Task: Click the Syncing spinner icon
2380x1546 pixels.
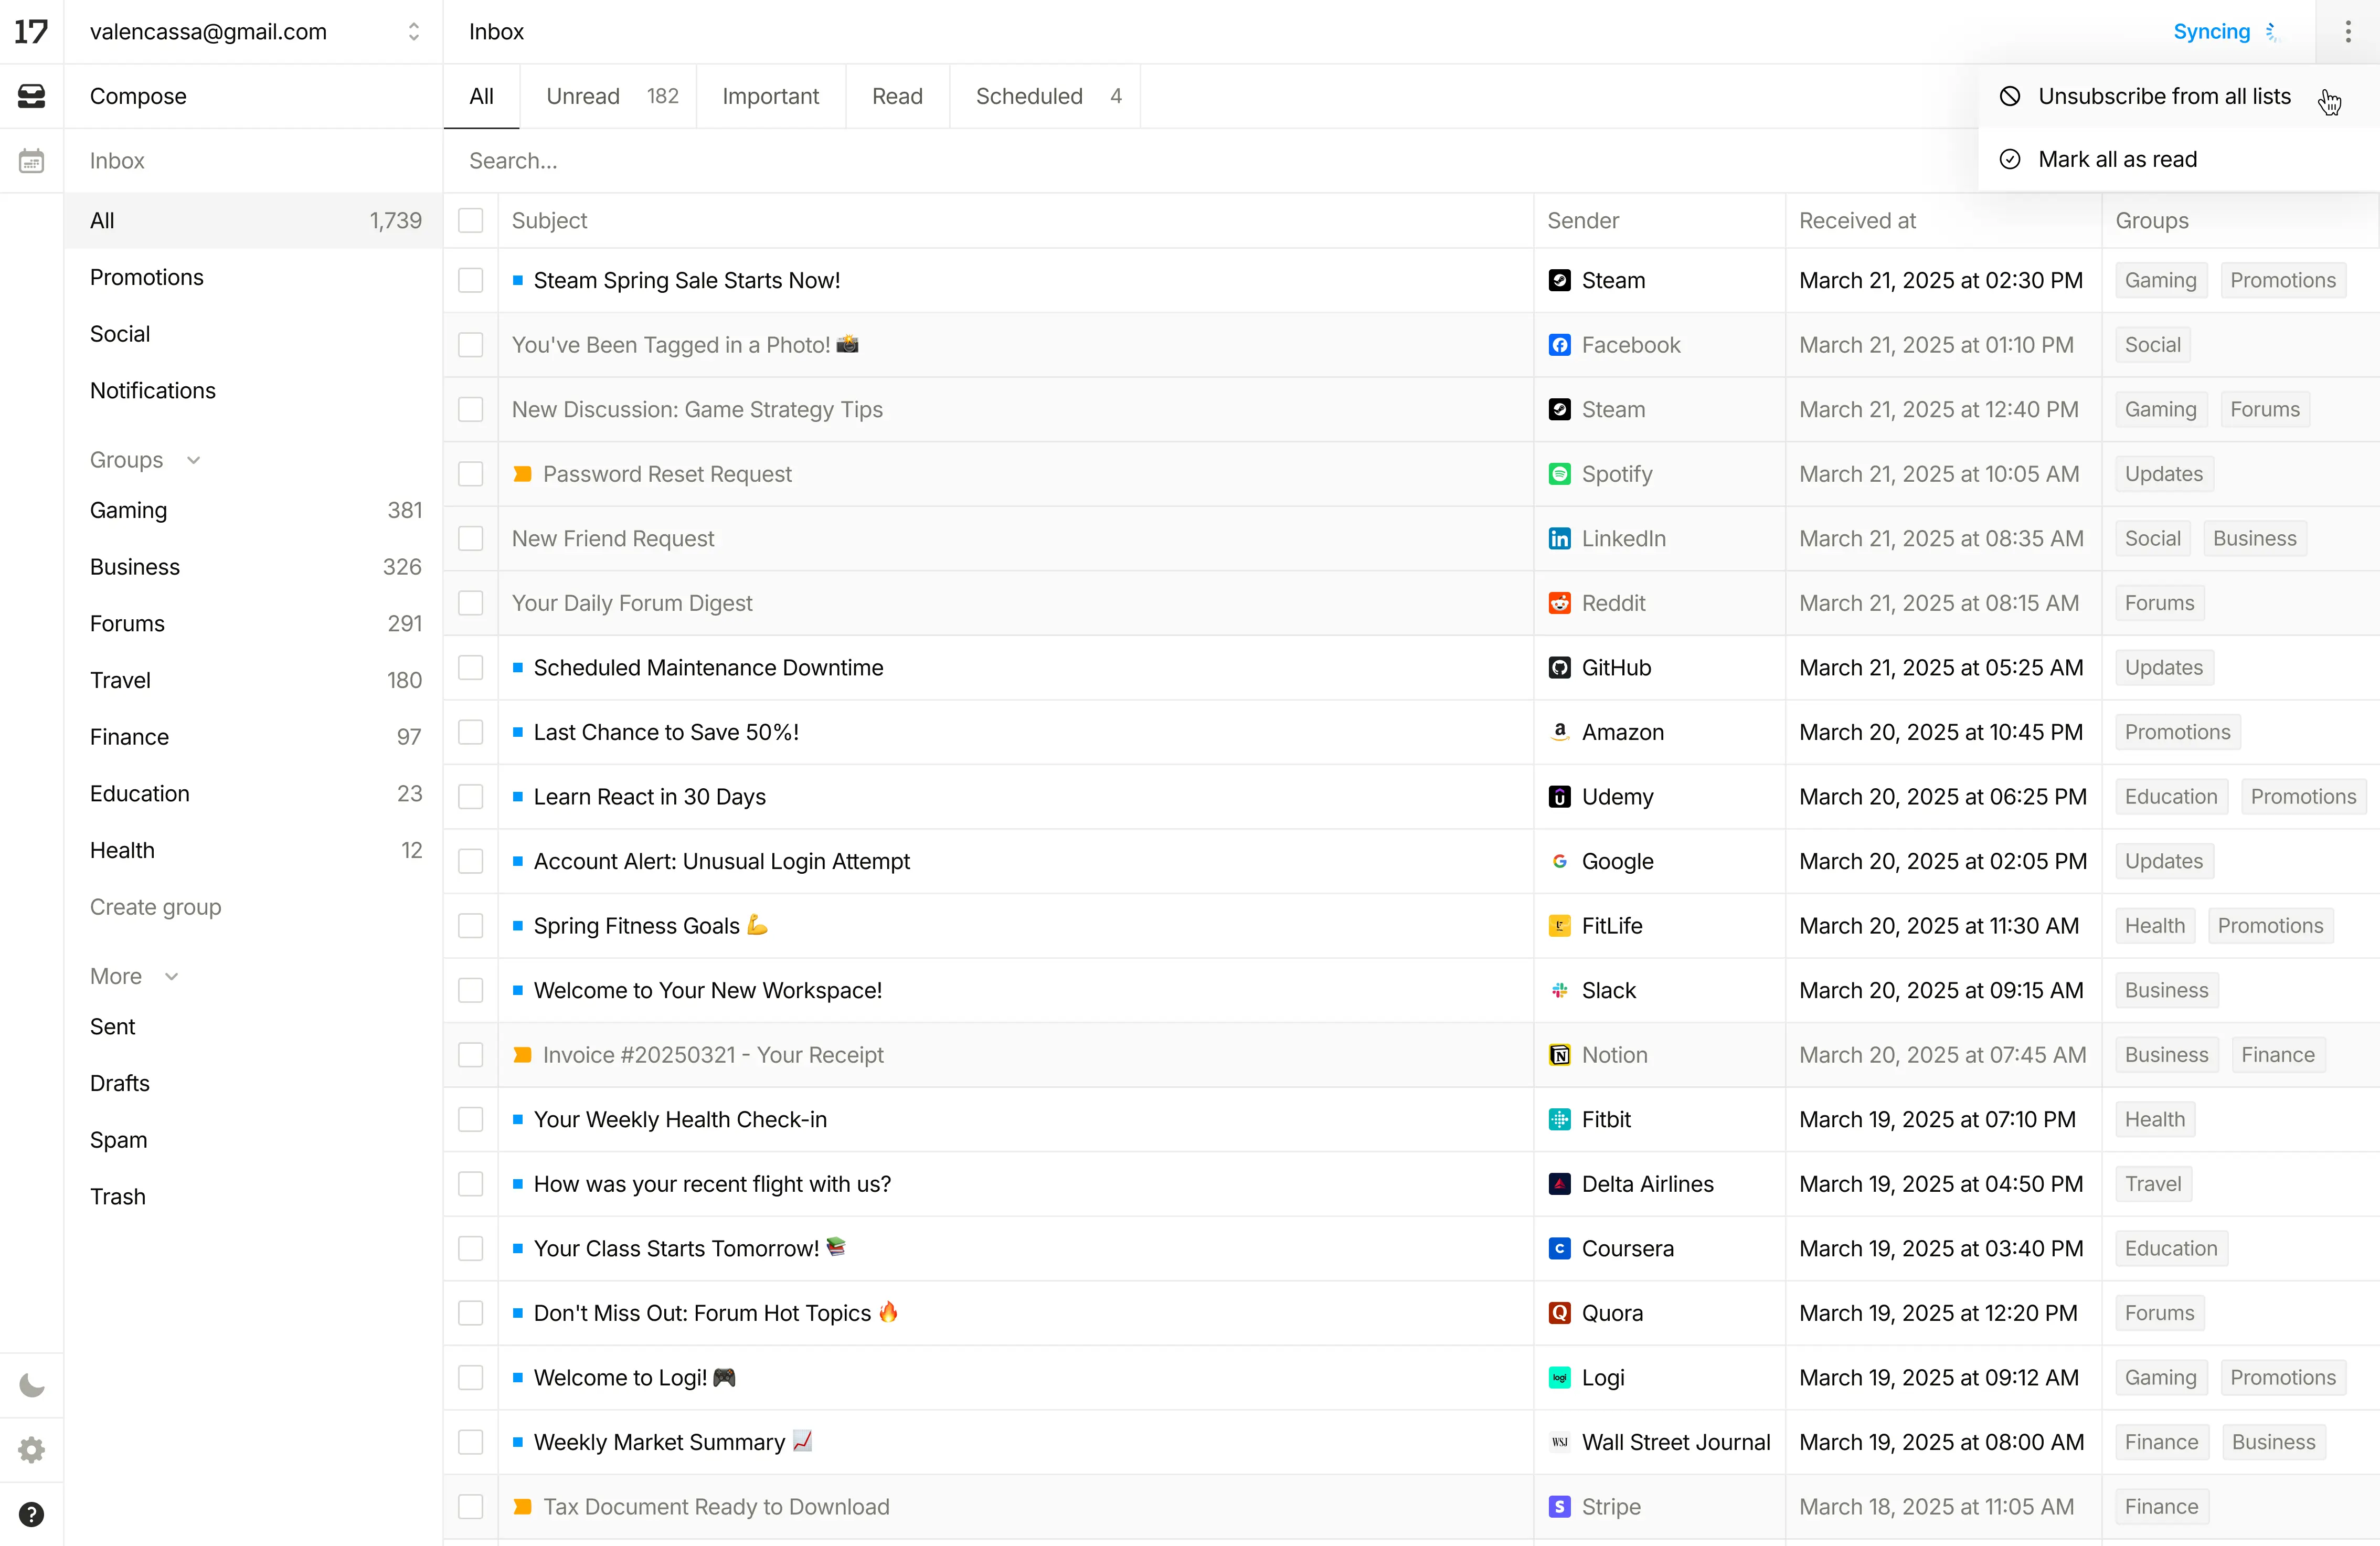Action: [x=2272, y=32]
